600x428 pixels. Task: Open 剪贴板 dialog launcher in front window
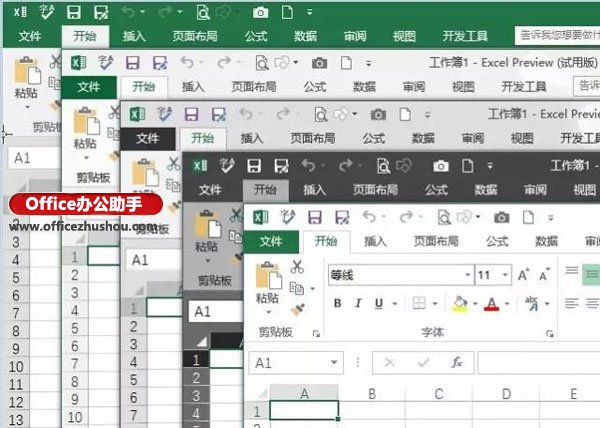point(316,334)
